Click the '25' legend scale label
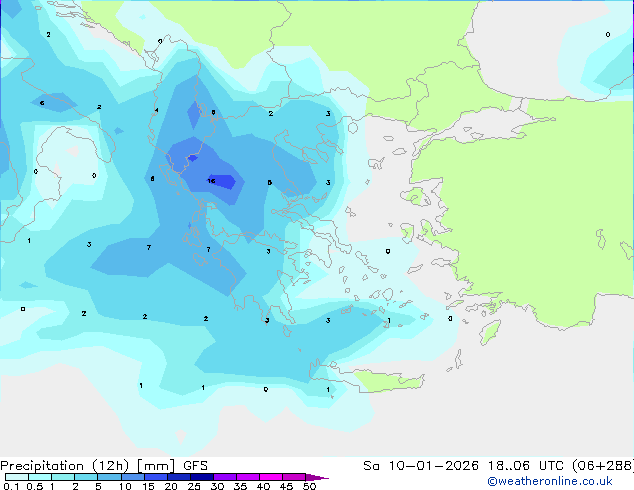Image resolution: width=634 pixels, height=490 pixels. (194, 486)
